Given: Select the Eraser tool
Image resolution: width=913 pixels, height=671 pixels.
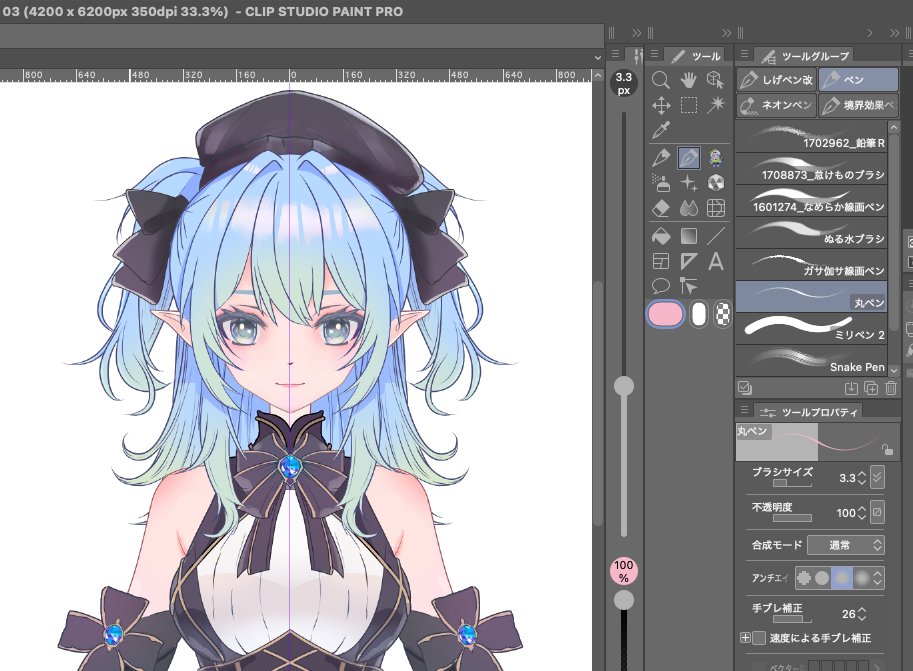Looking at the screenshot, I should [x=660, y=208].
